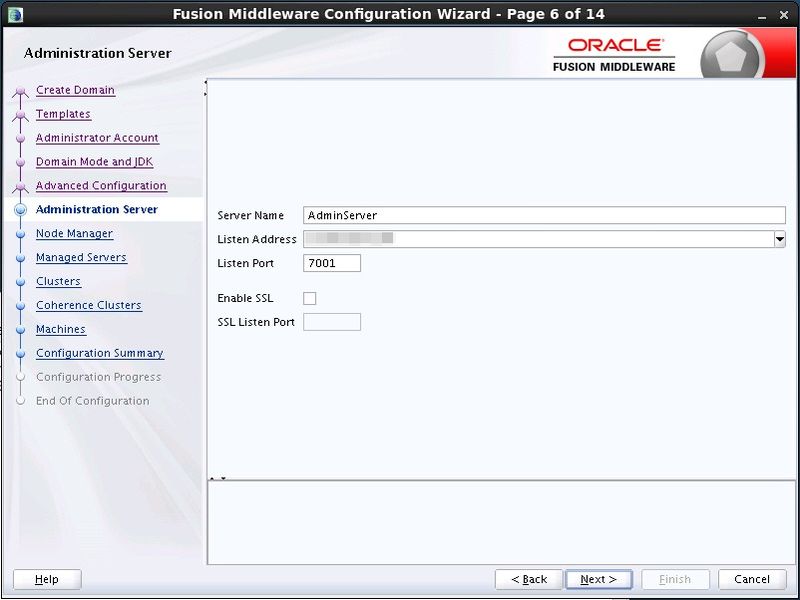Click the current-step bullet beside Administration Server
Viewport: 800px width, 600px height.
(20, 210)
